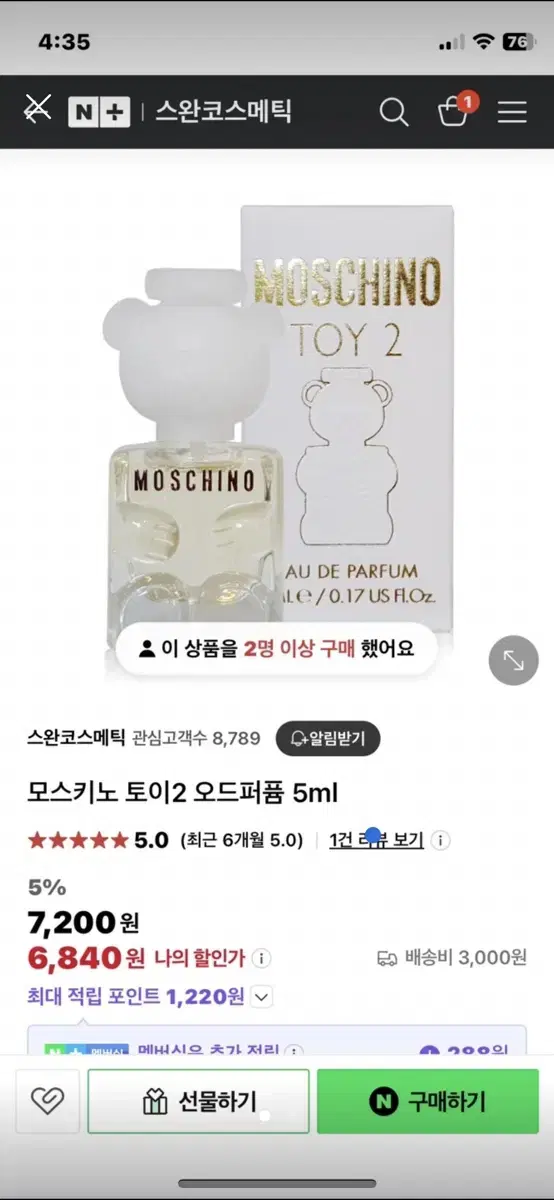Tap info icon next to review link
This screenshot has width=554, height=1200.
[440, 841]
